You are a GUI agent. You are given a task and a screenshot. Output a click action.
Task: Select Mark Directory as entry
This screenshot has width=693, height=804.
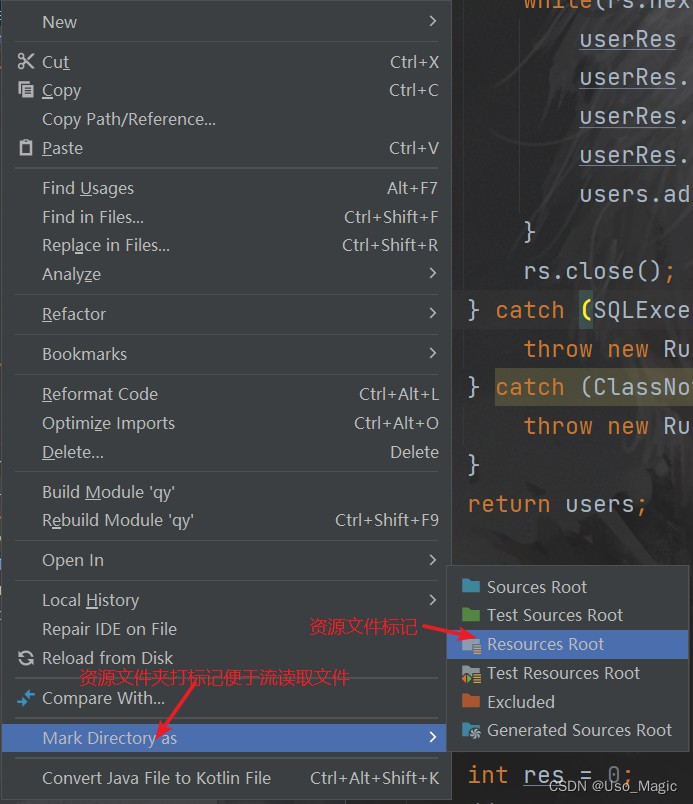pos(224,738)
